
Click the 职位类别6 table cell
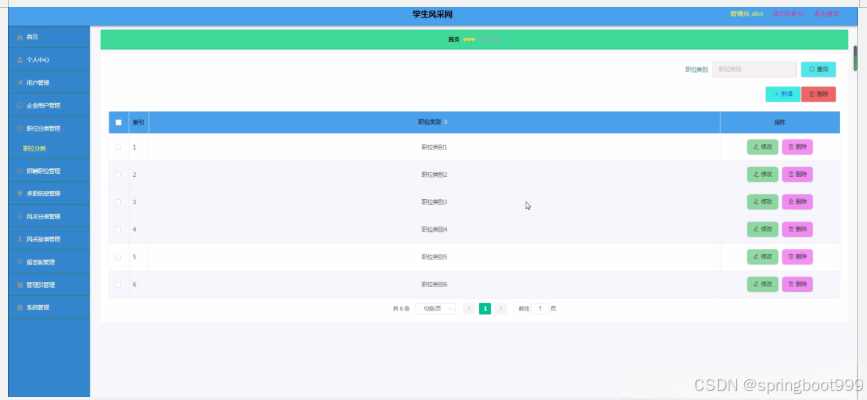(x=434, y=284)
